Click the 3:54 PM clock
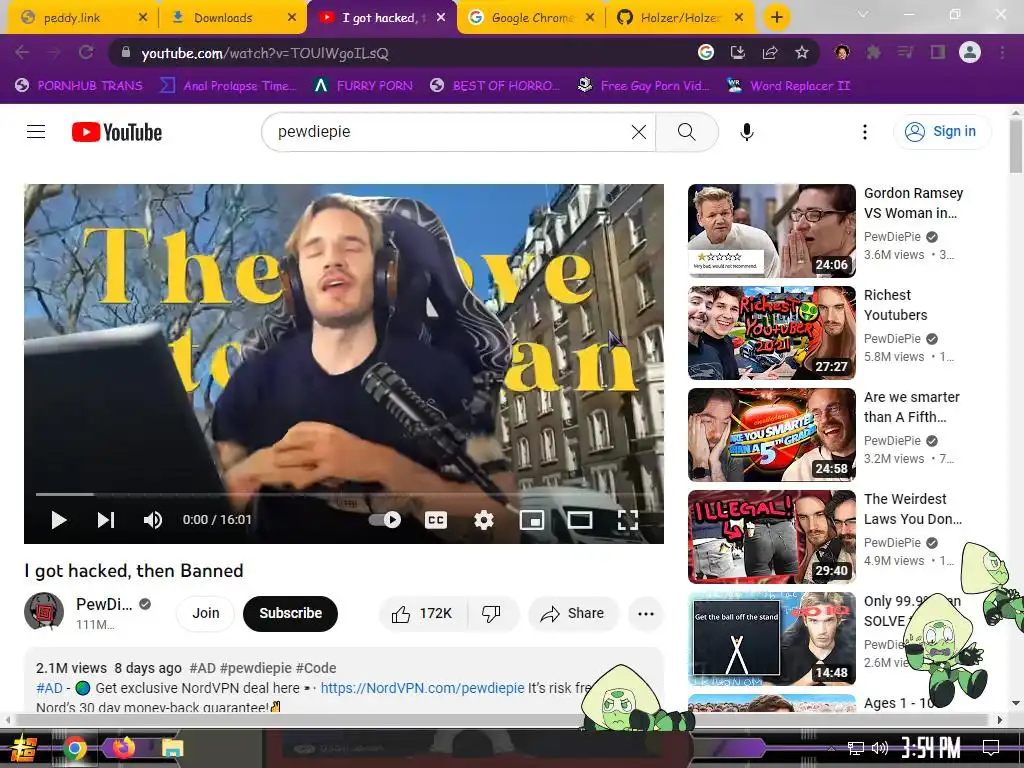Image resolution: width=1024 pixels, height=768 pixels. tap(931, 747)
